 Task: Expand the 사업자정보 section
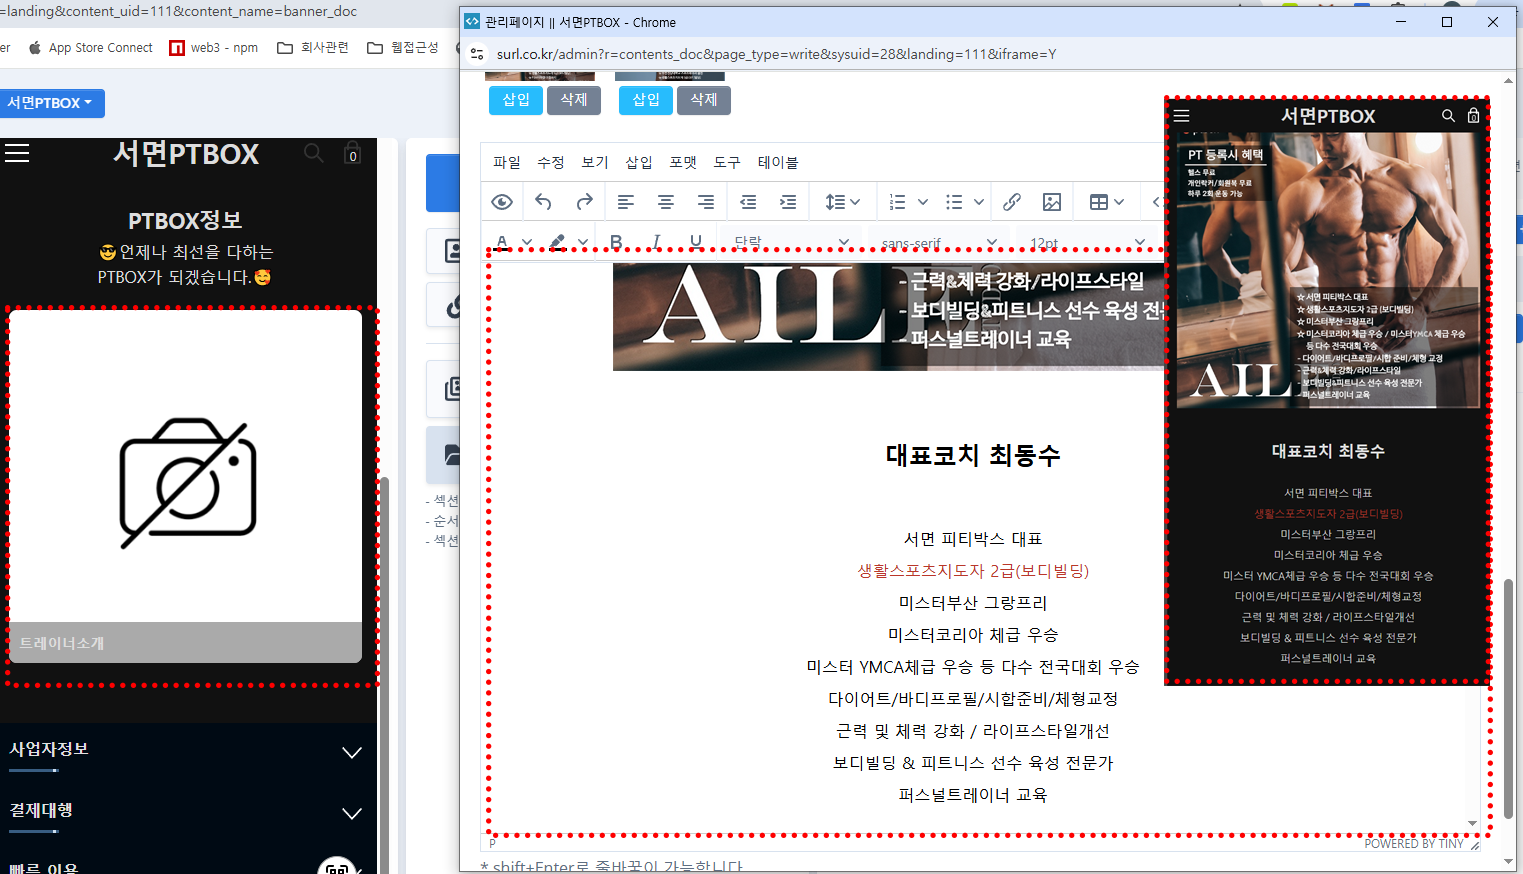point(186,752)
